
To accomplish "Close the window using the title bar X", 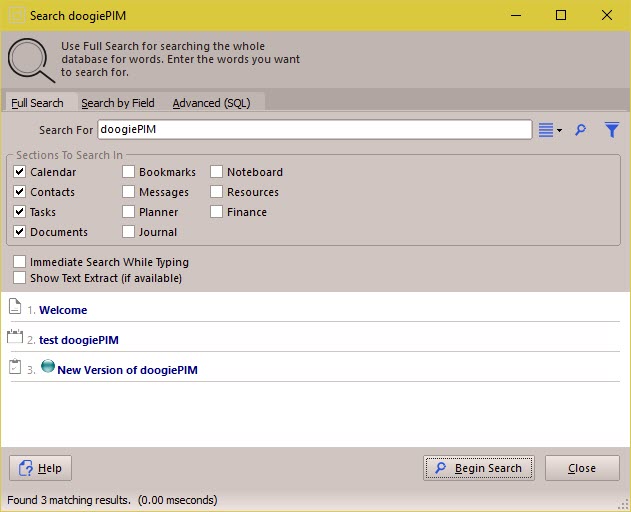I will (x=607, y=15).
